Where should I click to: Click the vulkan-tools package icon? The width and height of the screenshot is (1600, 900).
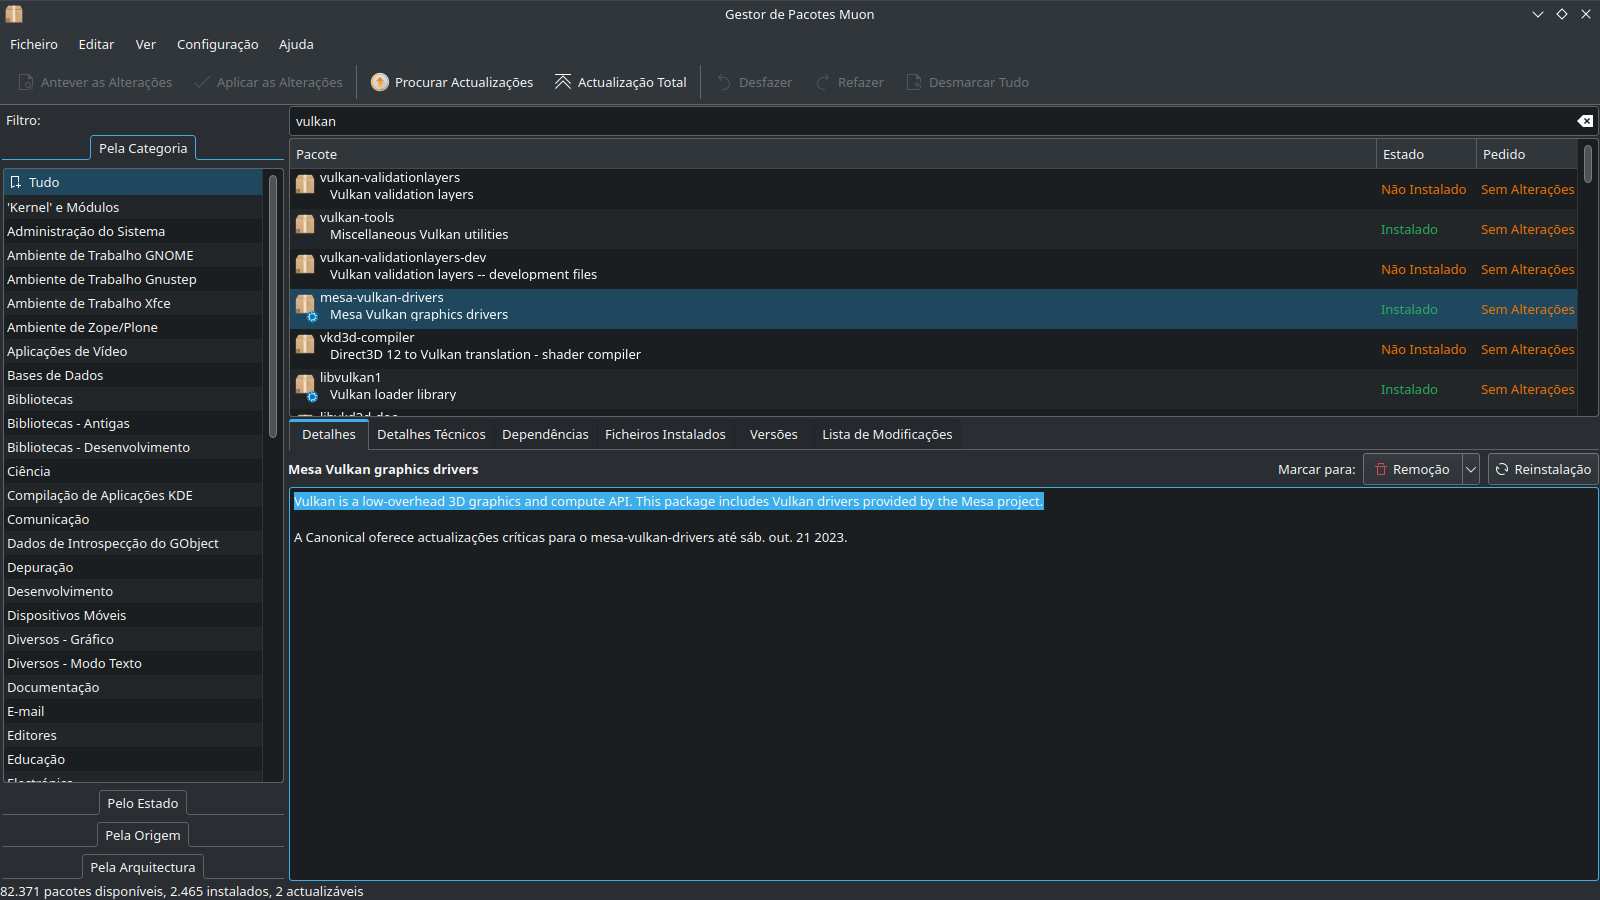[305, 224]
